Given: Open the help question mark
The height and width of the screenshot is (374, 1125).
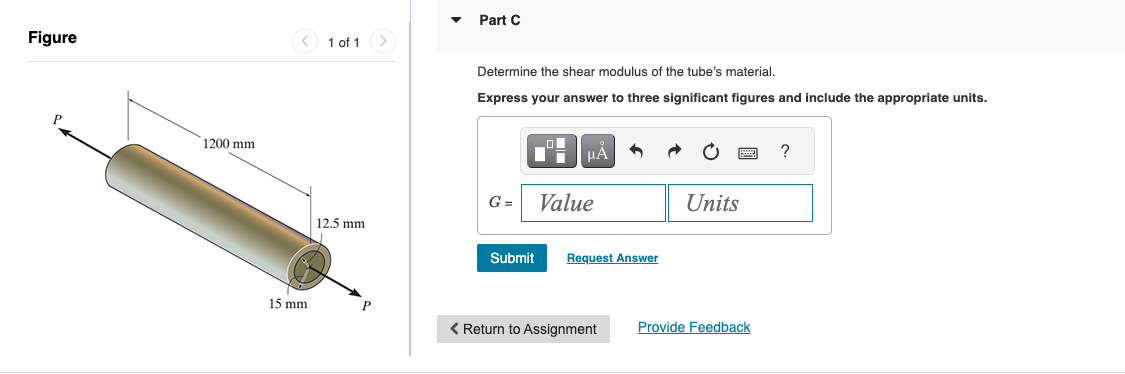Looking at the screenshot, I should 785,151.
